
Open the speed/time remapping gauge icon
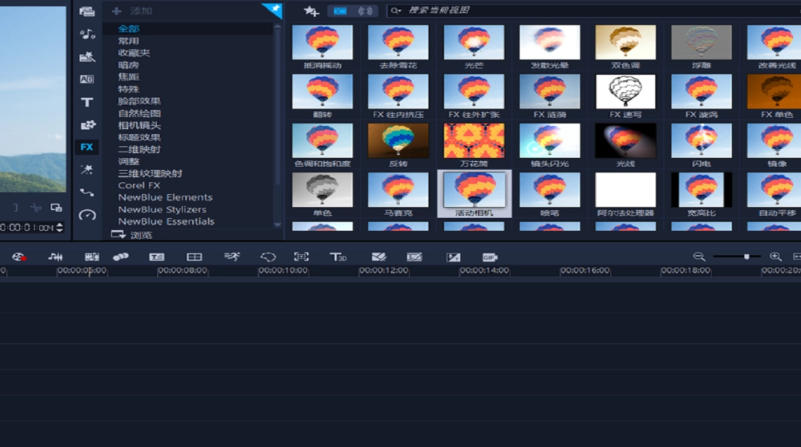click(87, 215)
